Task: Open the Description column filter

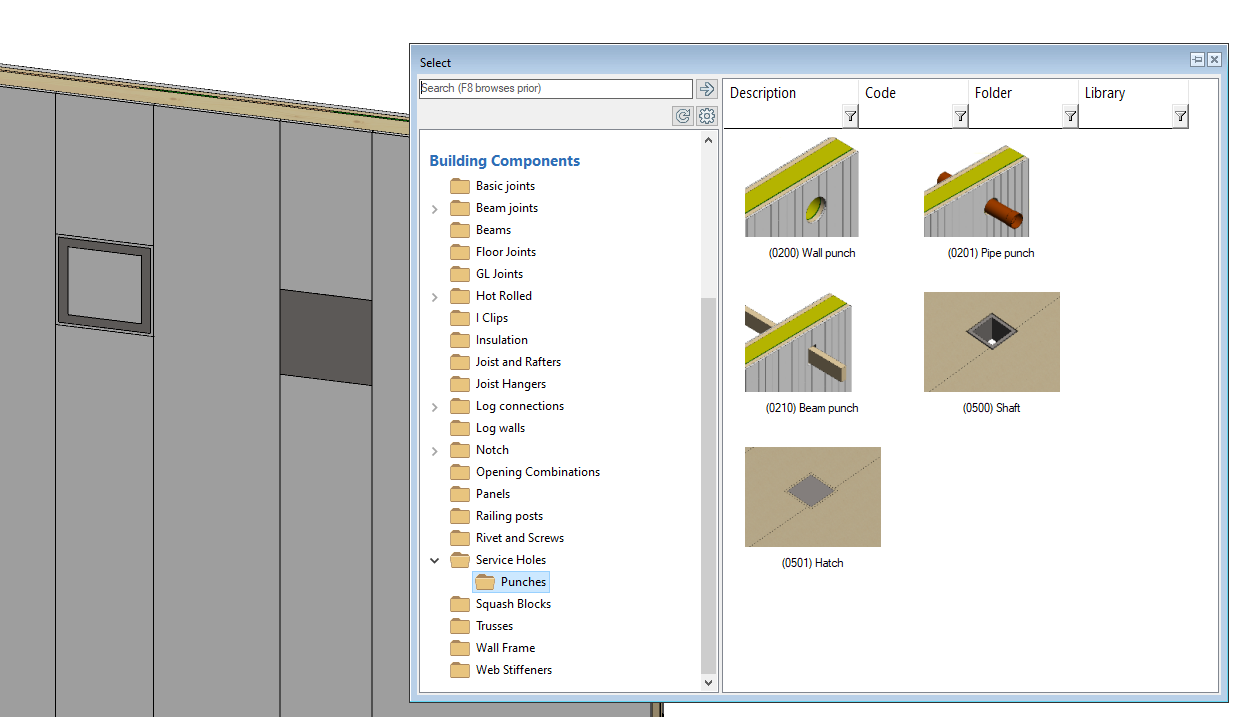Action: pos(850,117)
